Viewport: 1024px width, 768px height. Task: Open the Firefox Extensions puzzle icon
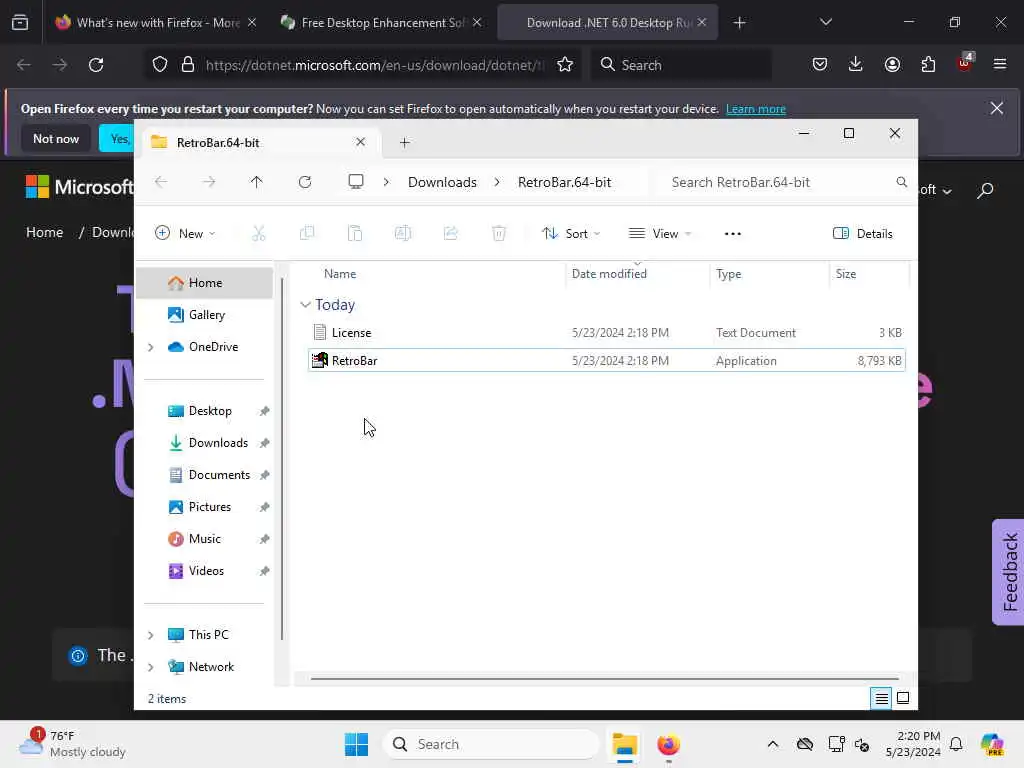(928, 64)
